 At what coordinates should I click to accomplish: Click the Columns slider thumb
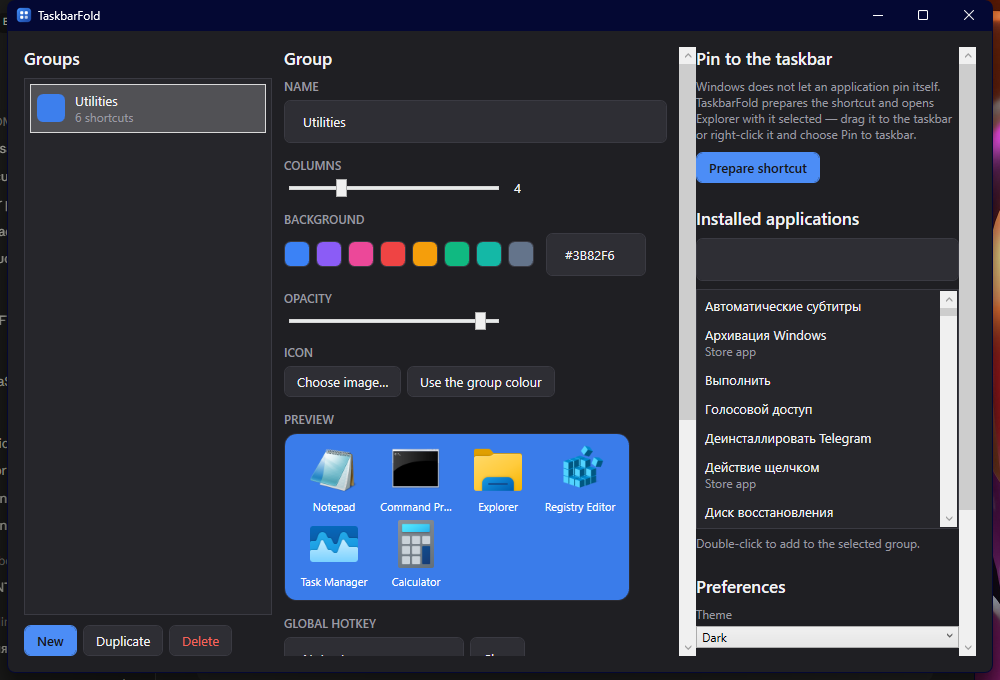(341, 188)
